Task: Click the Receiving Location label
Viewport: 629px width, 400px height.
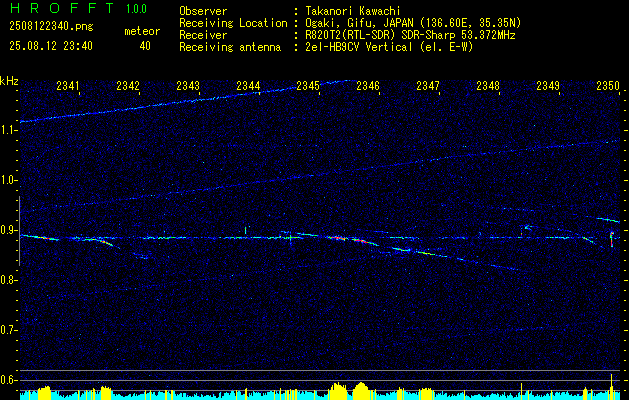Action: [x=233, y=23]
